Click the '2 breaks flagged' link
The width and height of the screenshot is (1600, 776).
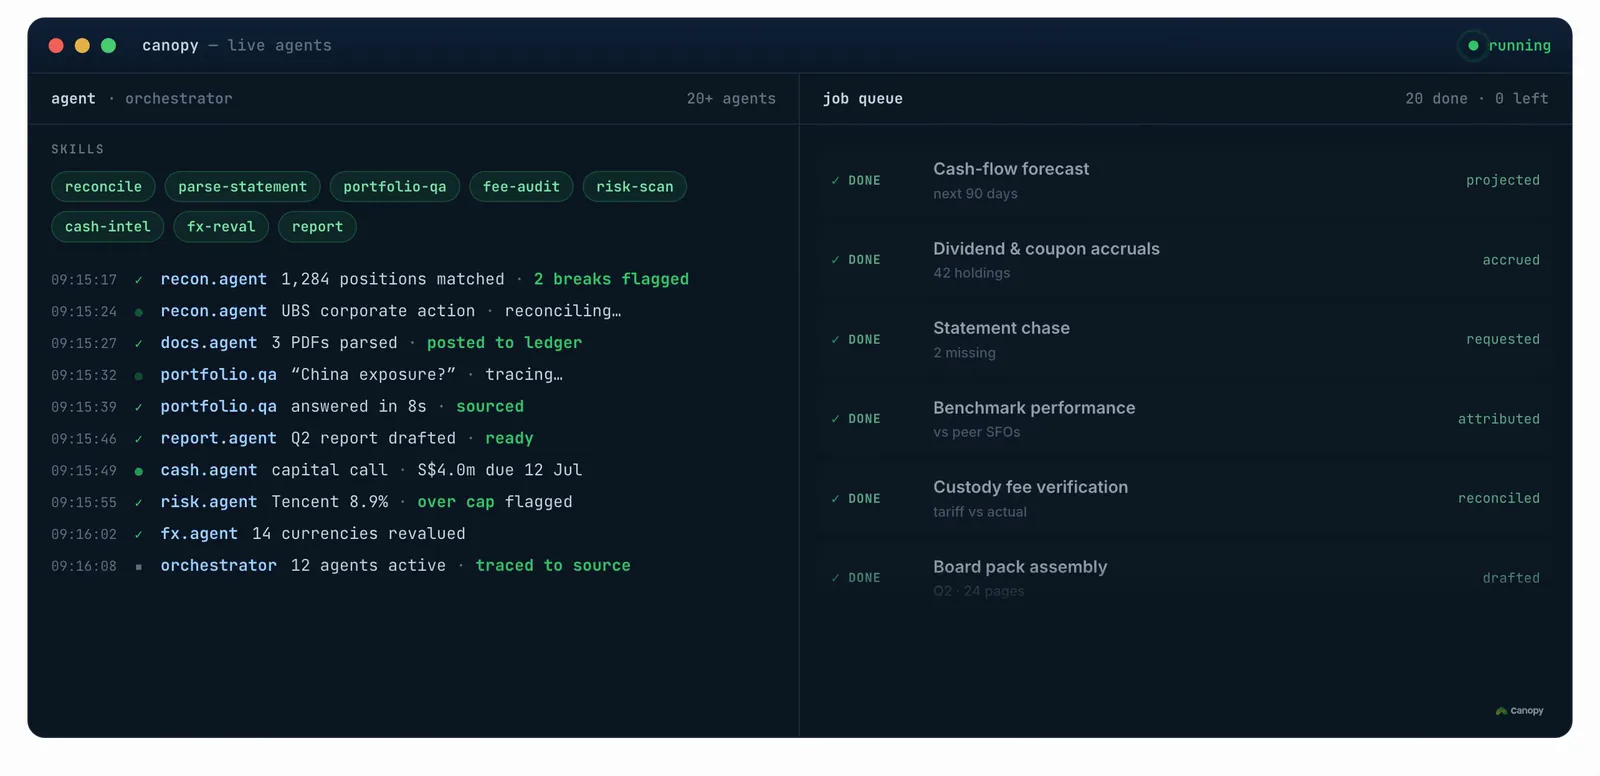pos(611,279)
